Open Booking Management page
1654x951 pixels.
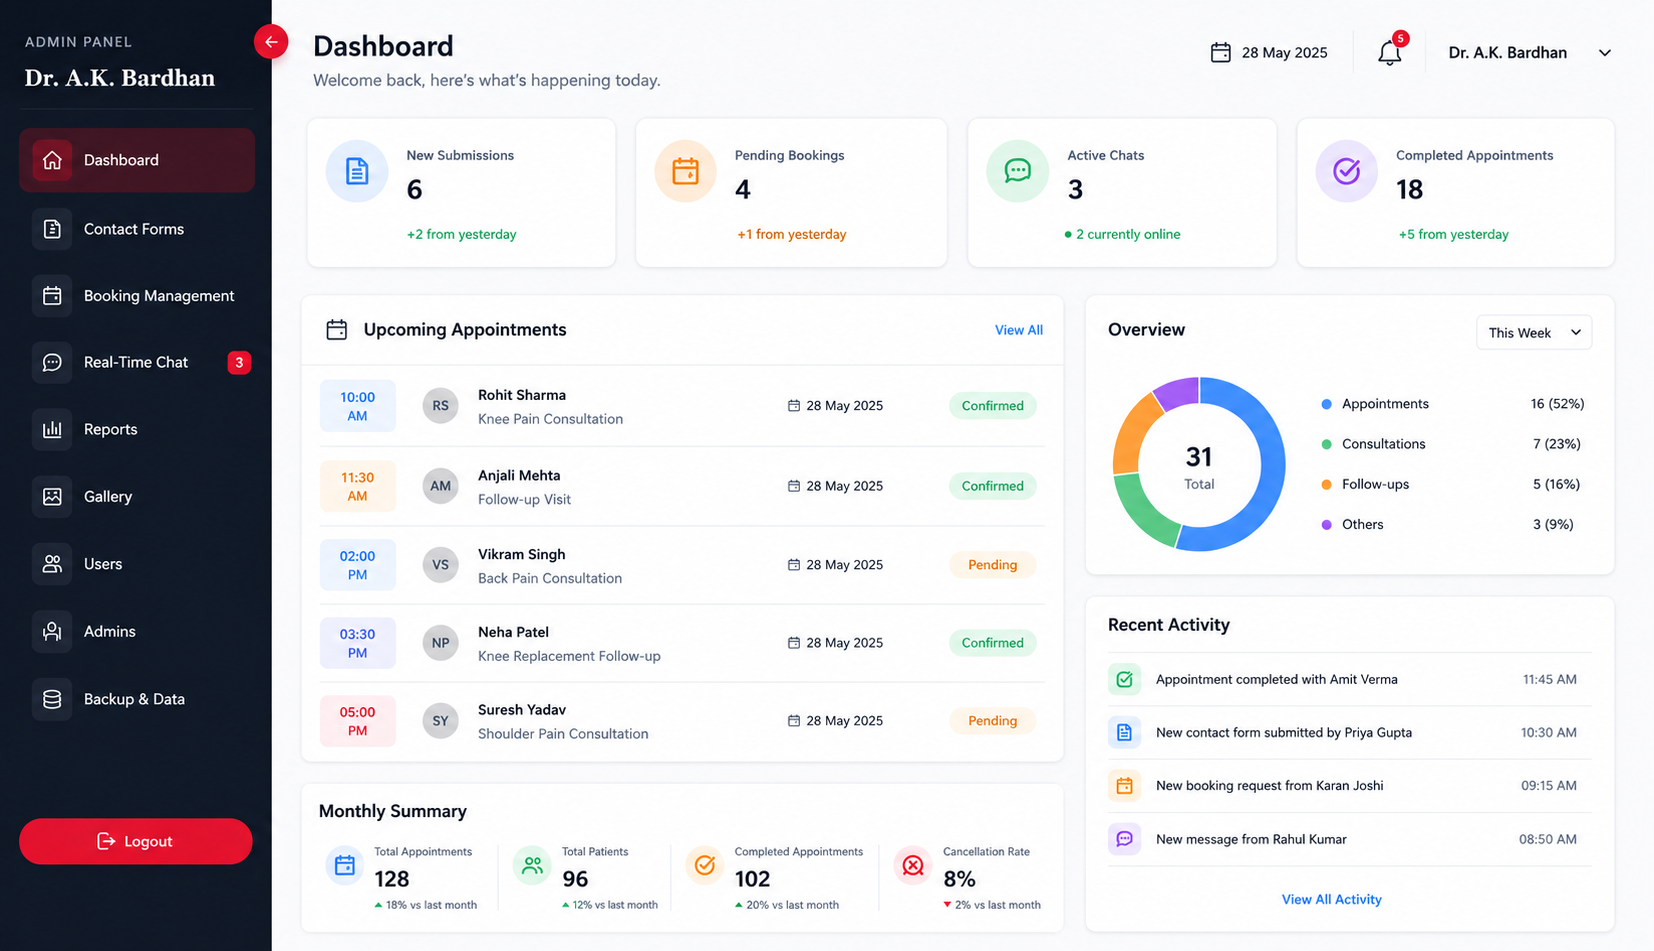tap(137, 296)
